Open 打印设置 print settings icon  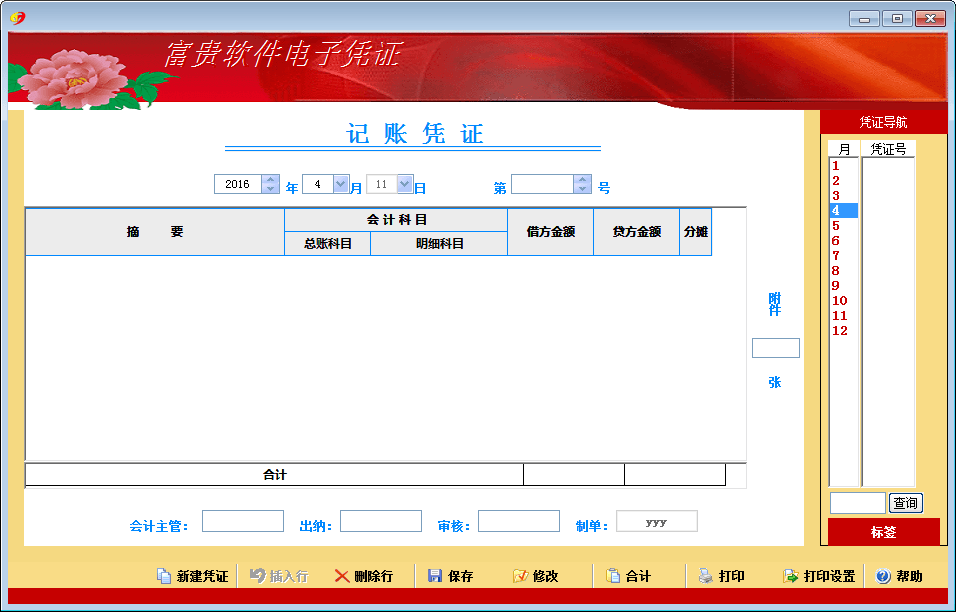[791, 576]
